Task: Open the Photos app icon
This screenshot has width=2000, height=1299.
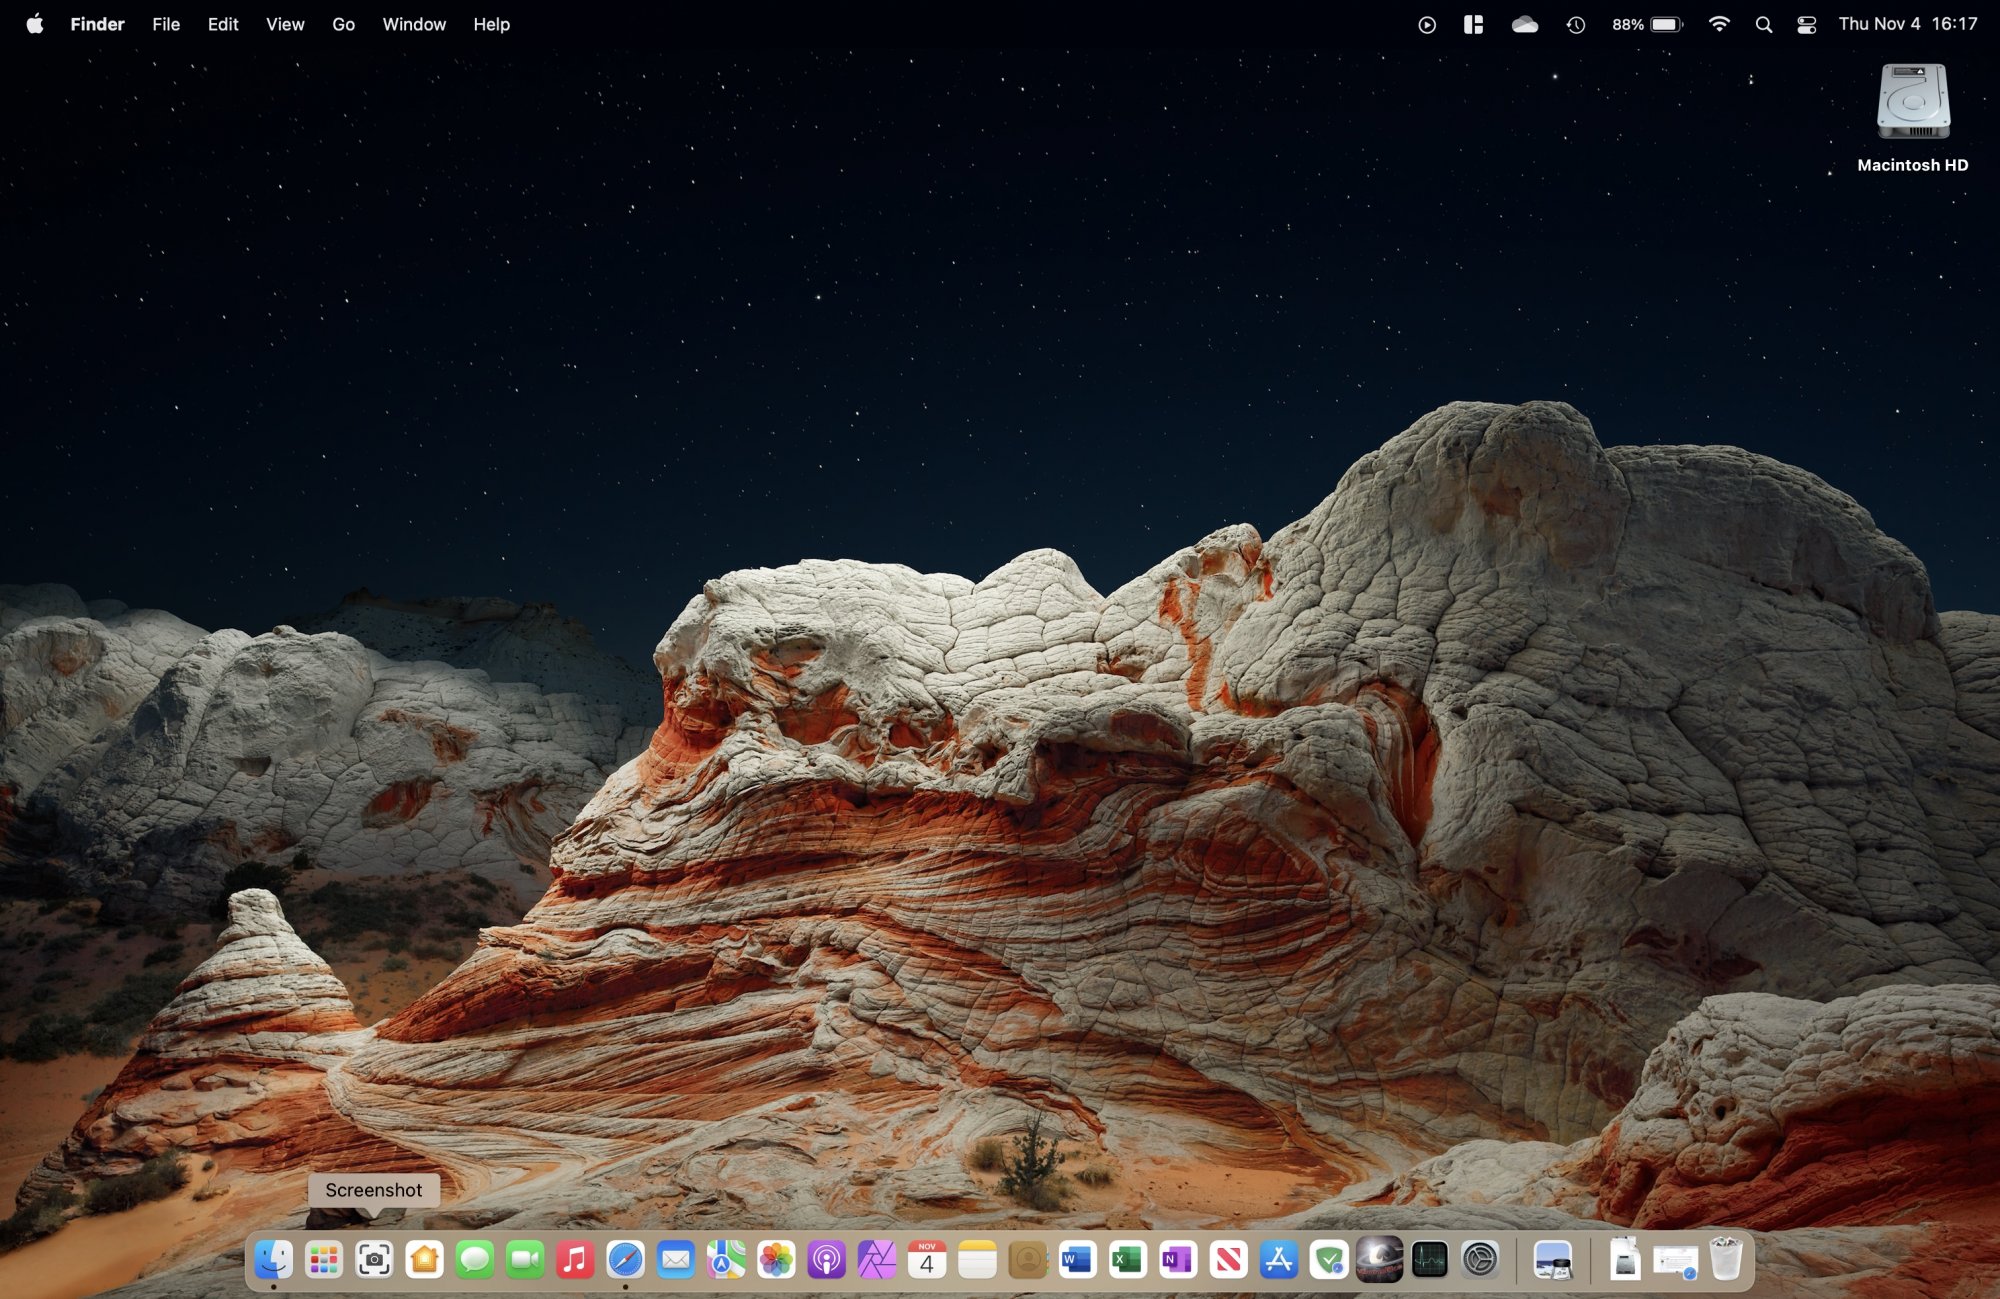Action: (x=776, y=1259)
